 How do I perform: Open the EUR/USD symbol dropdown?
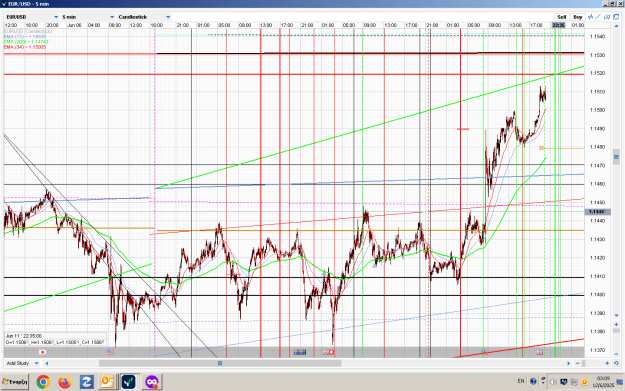(x=32, y=17)
